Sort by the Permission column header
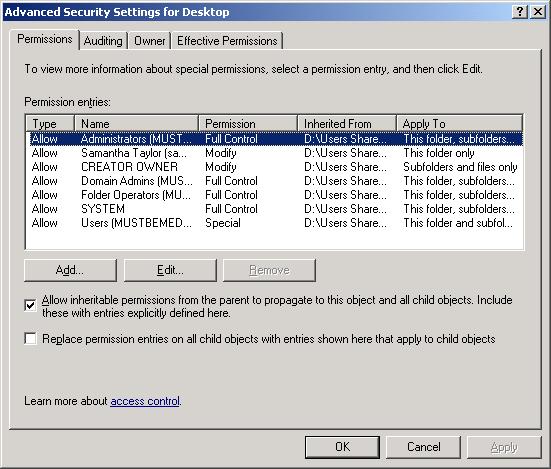 248,124
